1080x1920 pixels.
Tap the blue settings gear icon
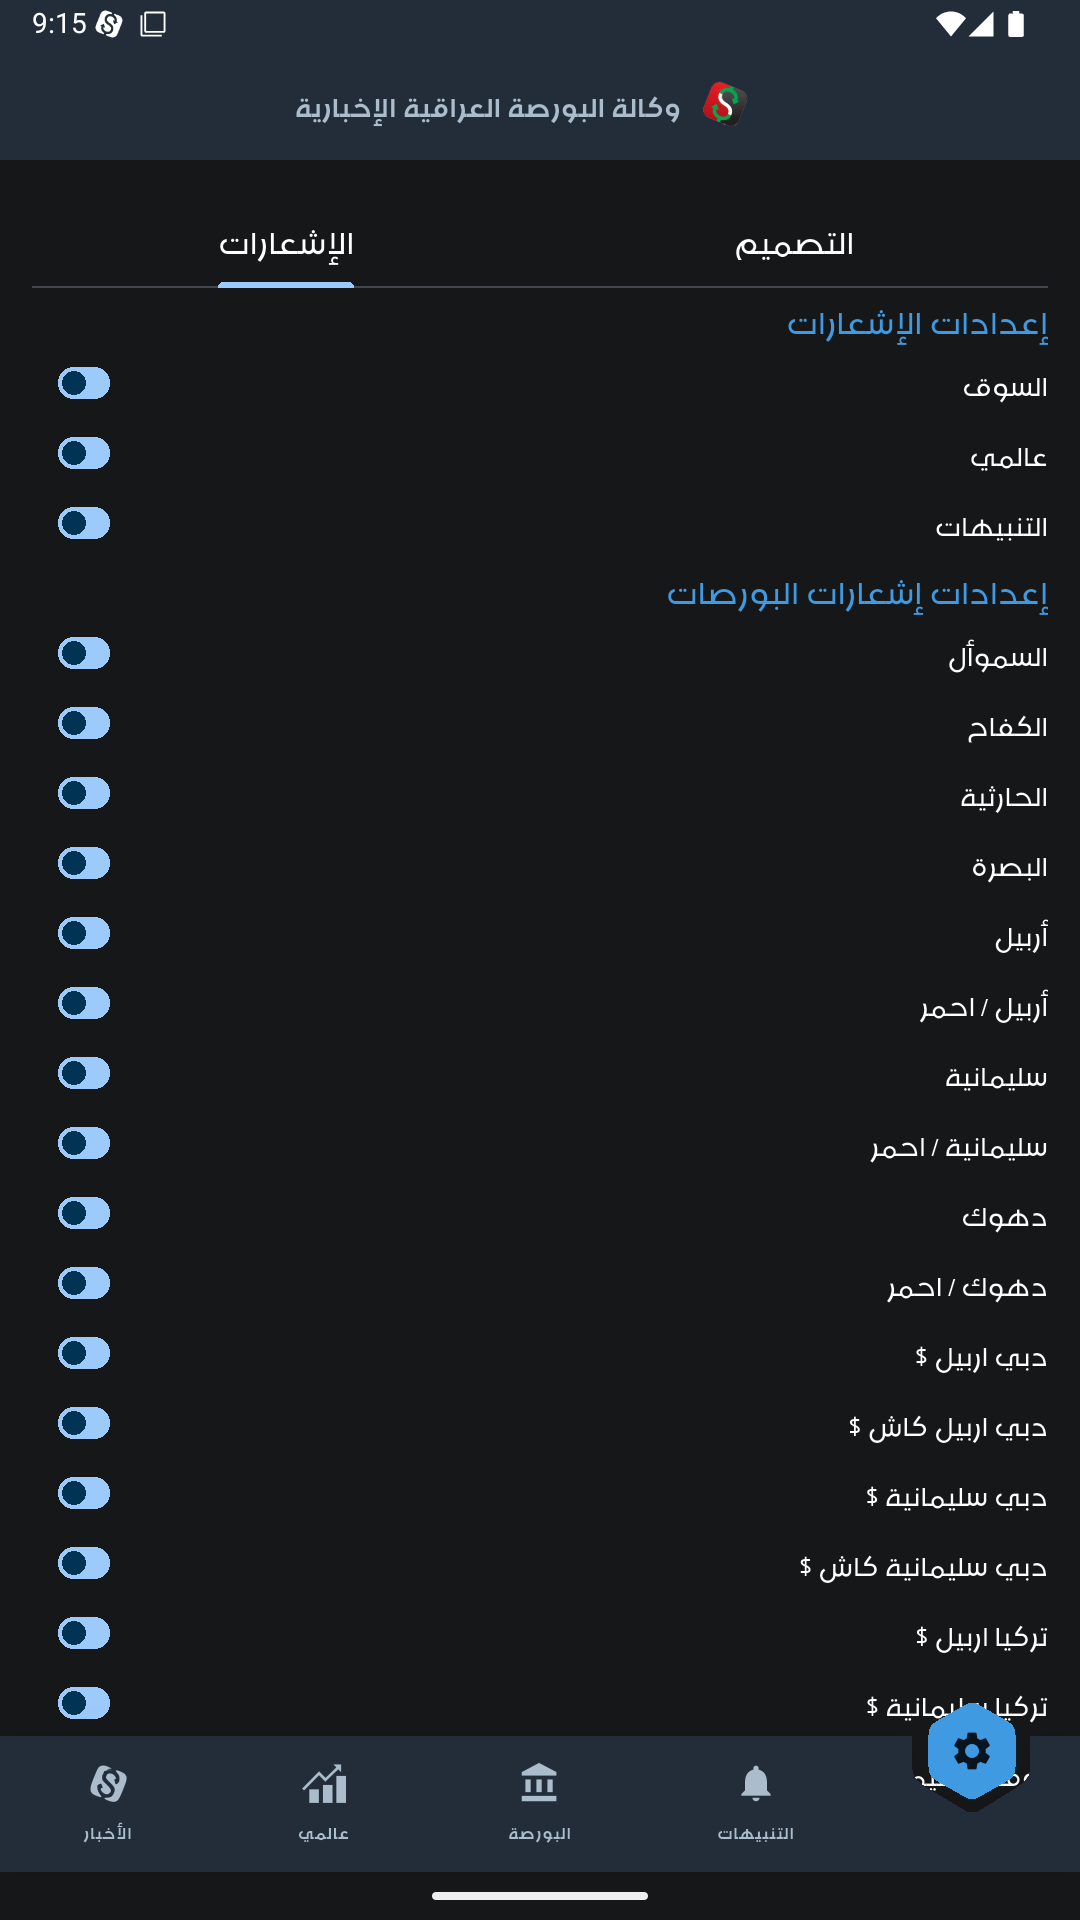point(971,1751)
